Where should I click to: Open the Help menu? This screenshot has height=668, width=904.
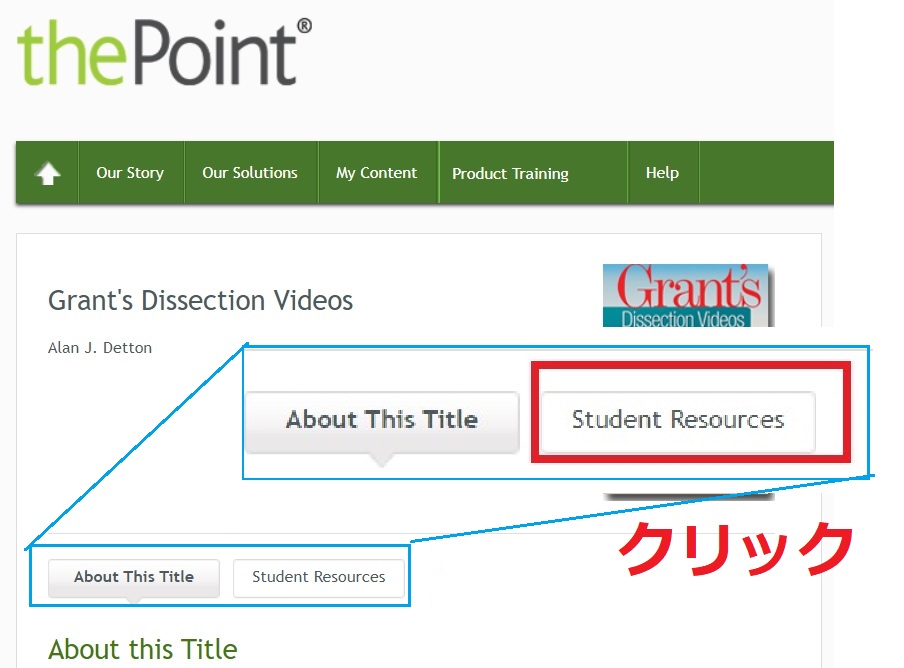tap(662, 173)
